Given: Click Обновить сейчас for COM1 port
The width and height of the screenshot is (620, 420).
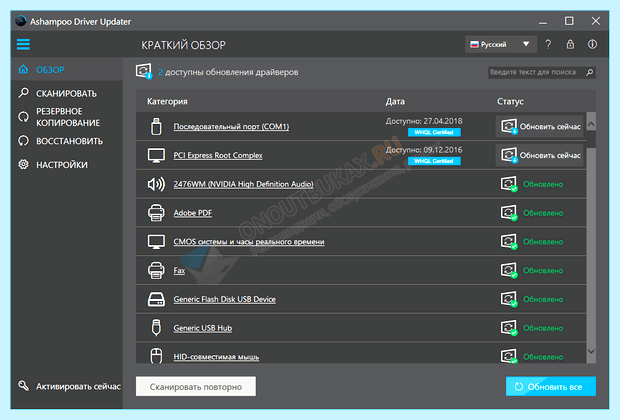Looking at the screenshot, I should pos(540,127).
